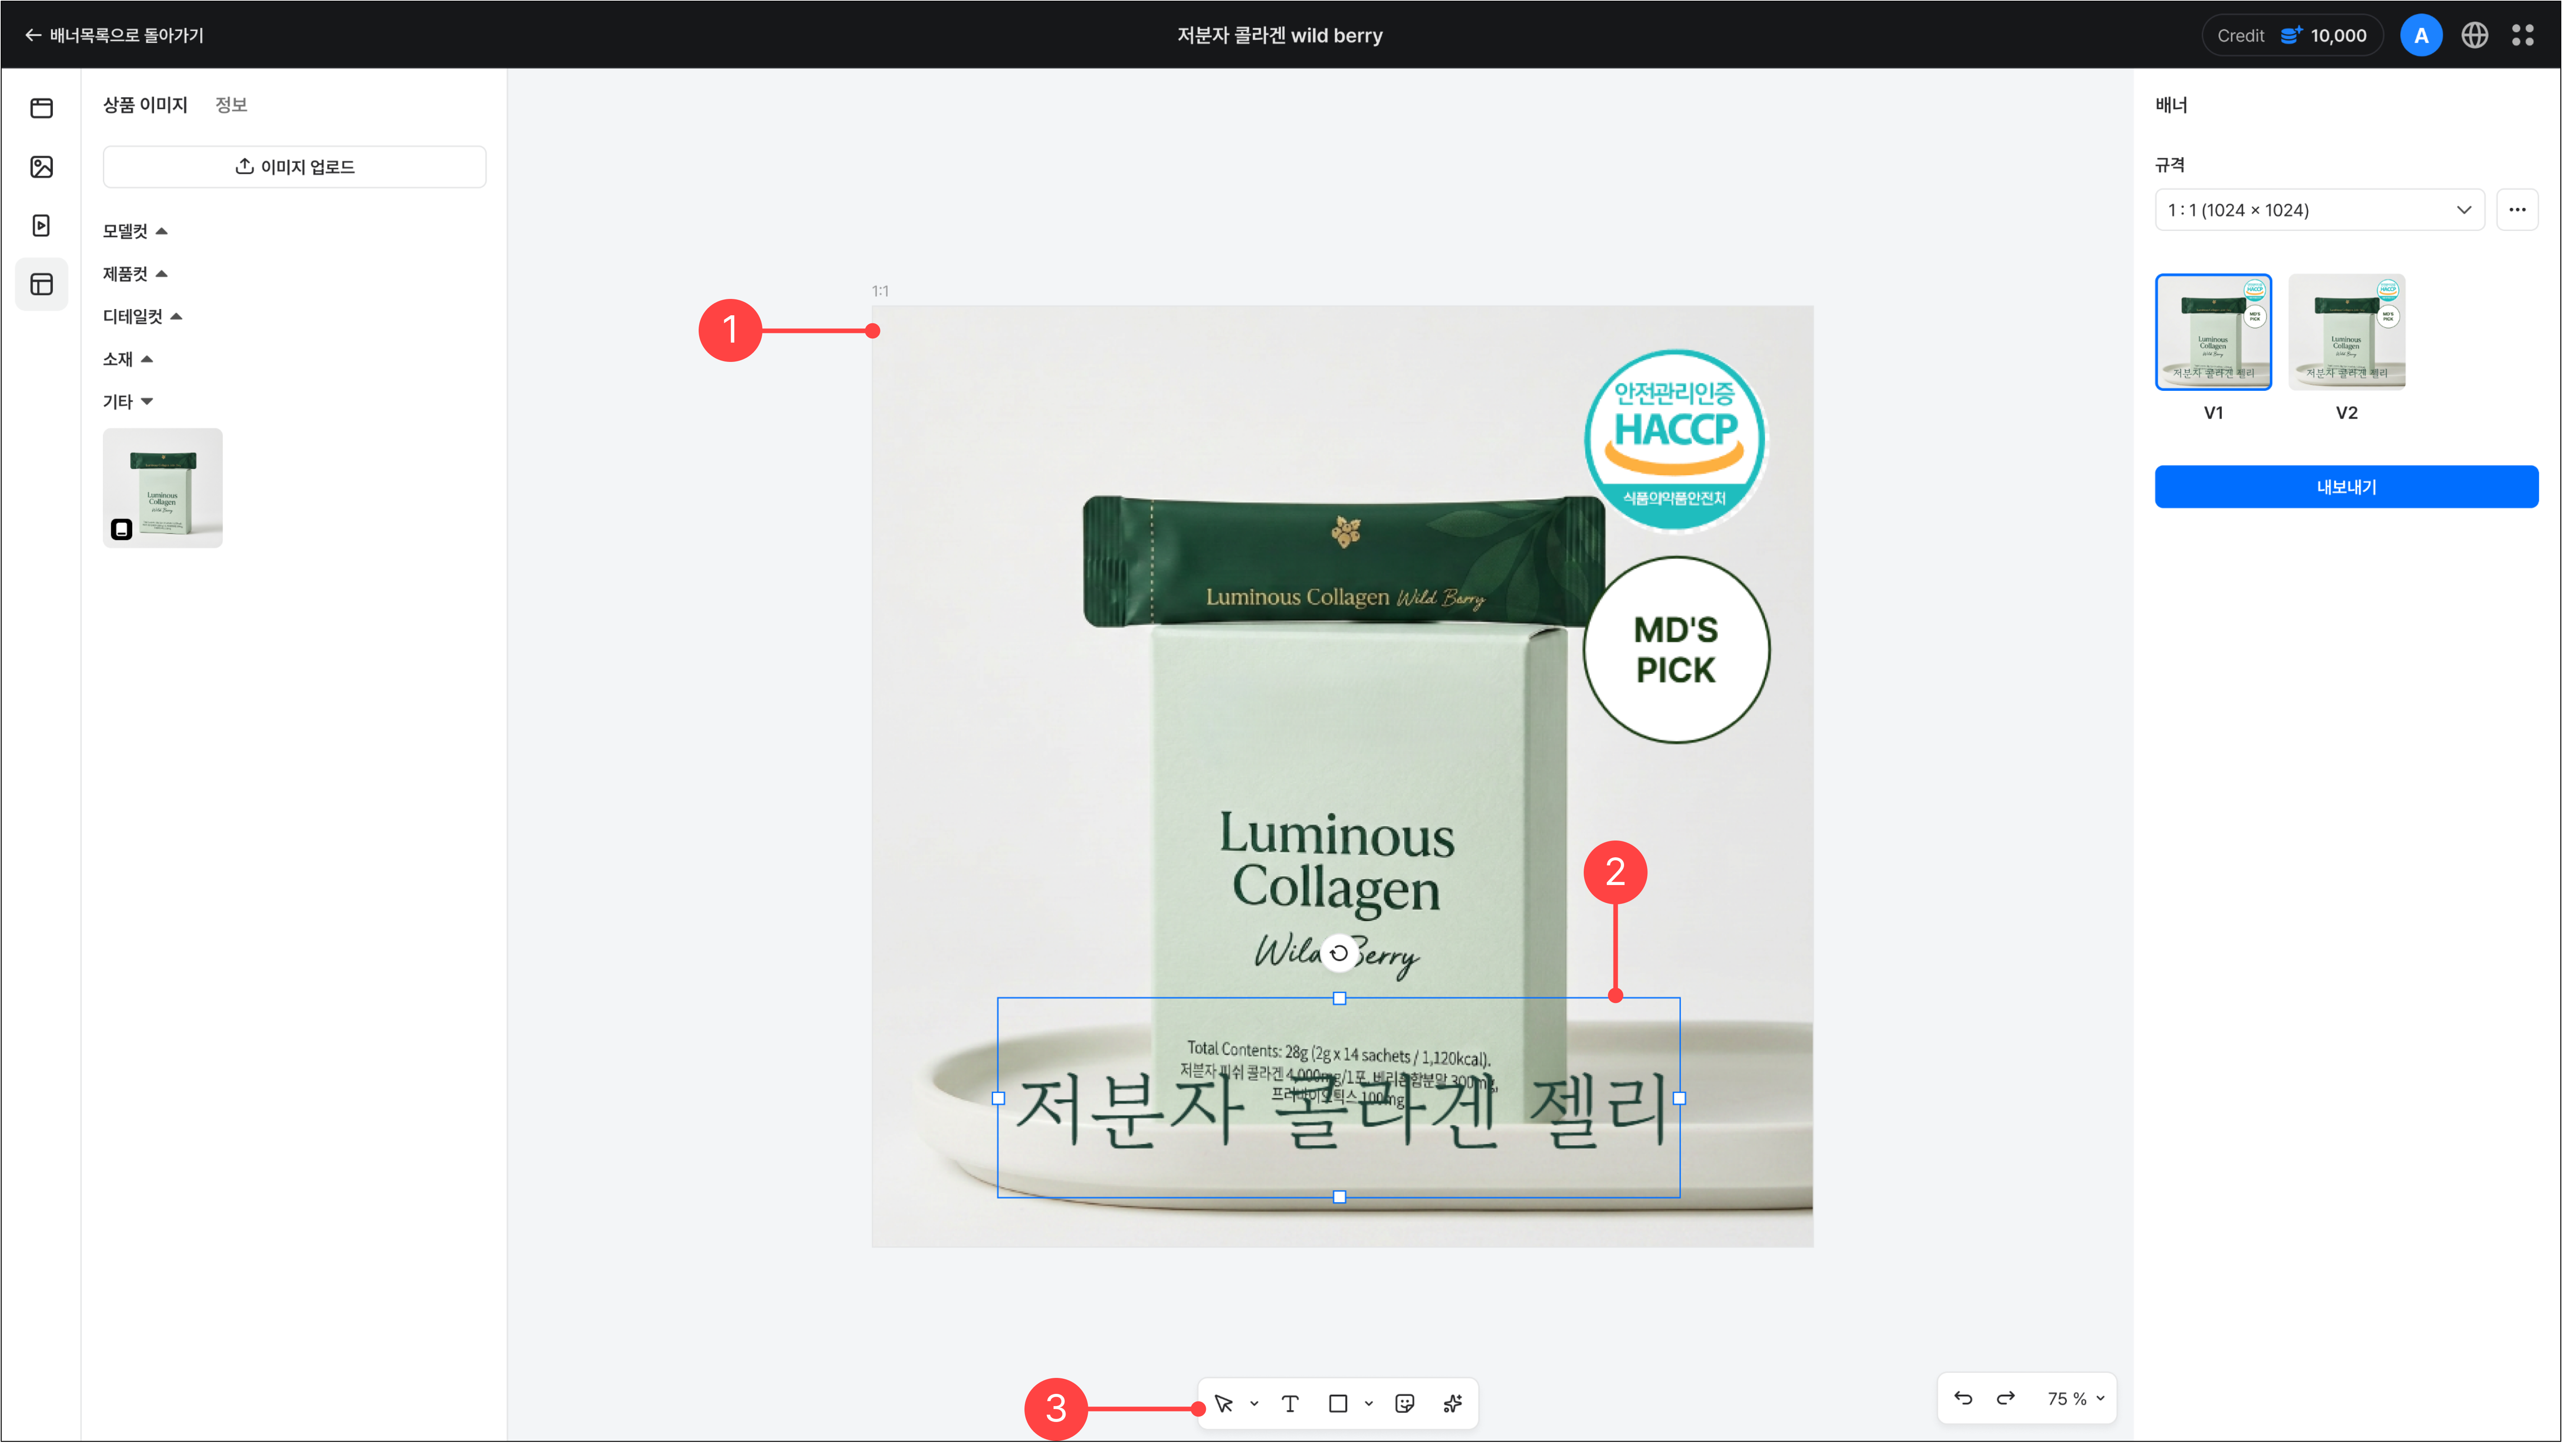Undo the last action

point(1963,1398)
